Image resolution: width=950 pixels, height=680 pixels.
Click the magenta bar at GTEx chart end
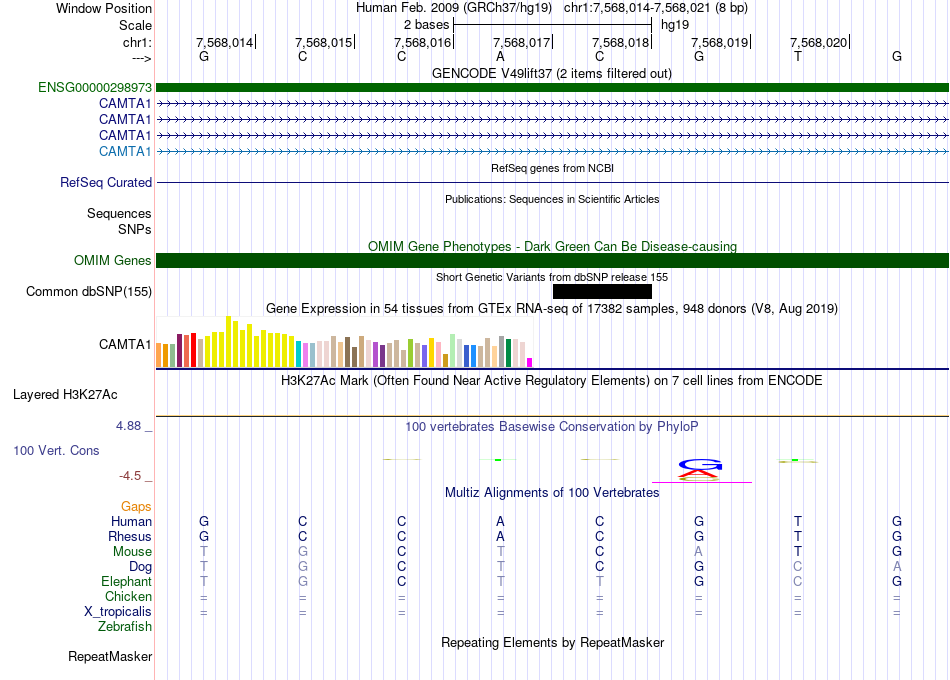[530, 362]
